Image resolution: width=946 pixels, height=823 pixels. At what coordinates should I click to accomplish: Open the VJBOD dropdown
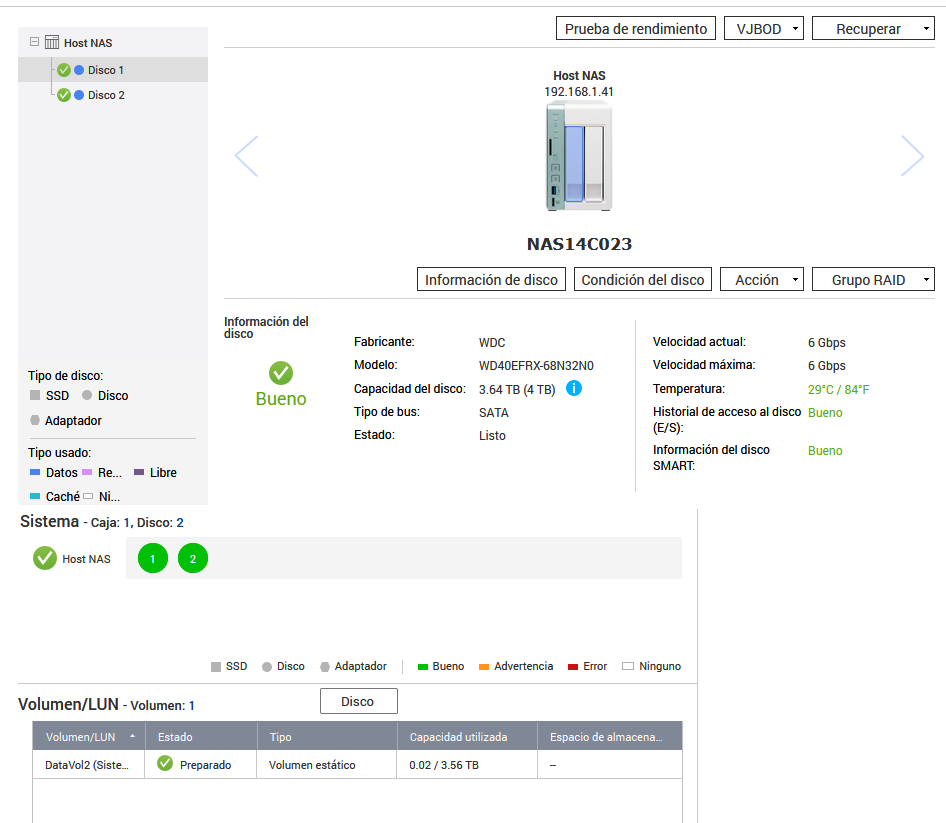tap(764, 29)
